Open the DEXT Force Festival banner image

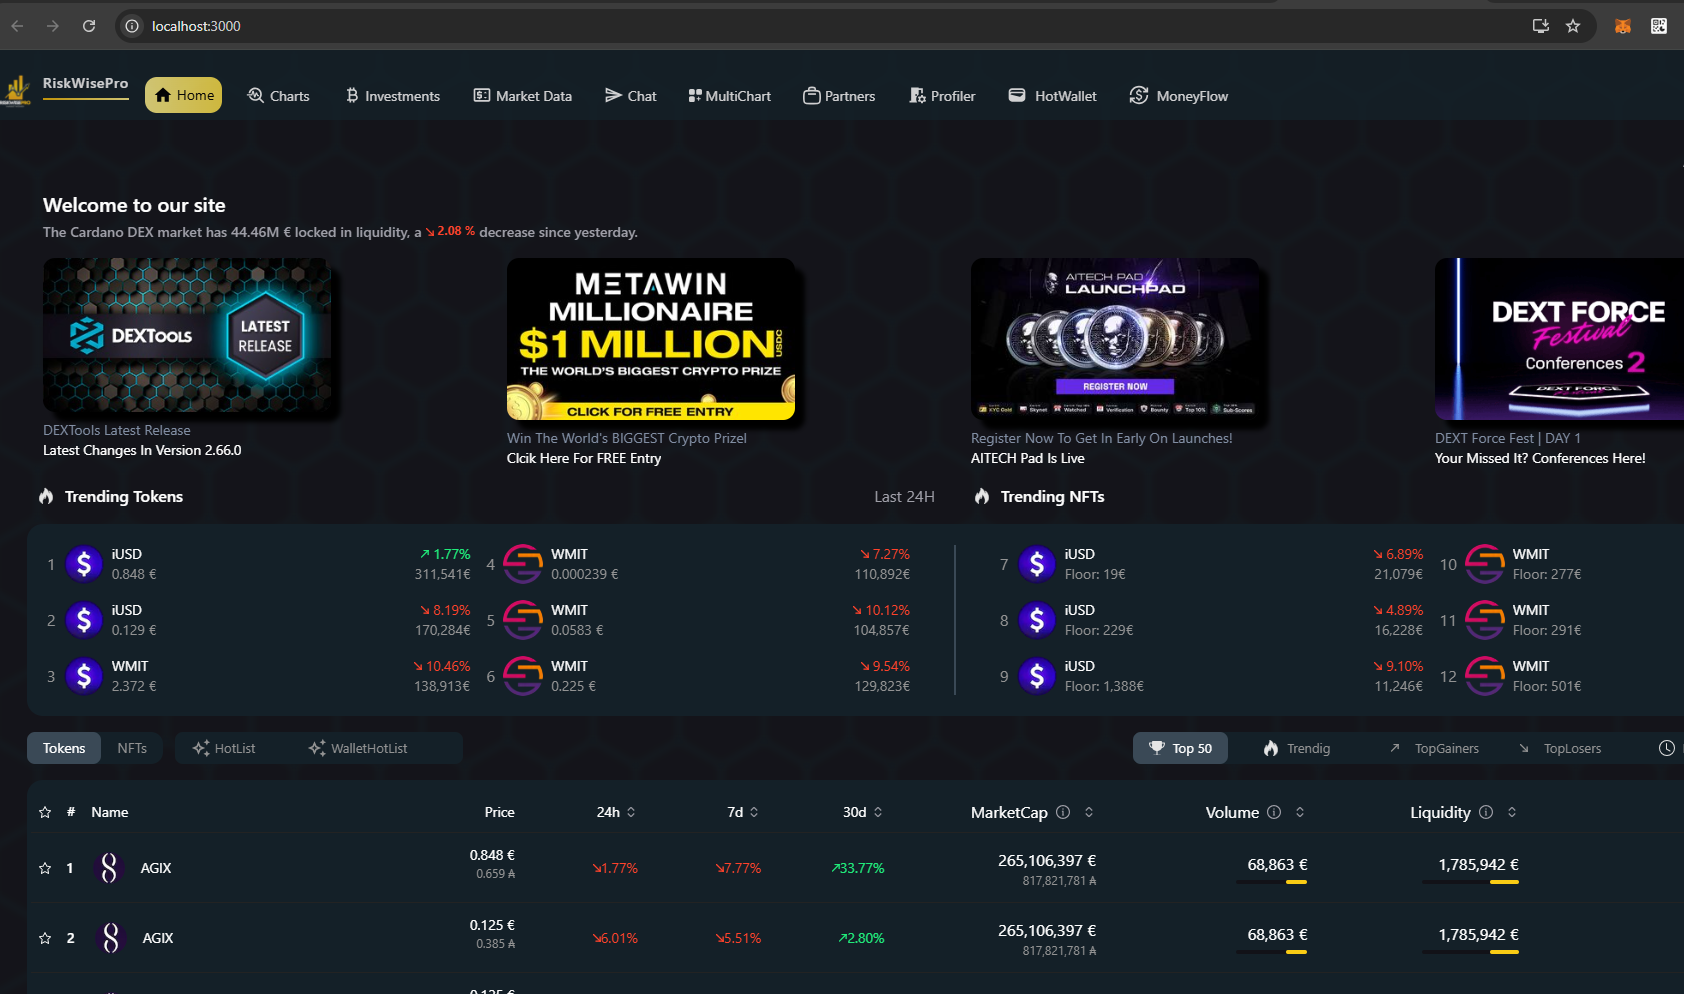pyautogui.click(x=1559, y=340)
